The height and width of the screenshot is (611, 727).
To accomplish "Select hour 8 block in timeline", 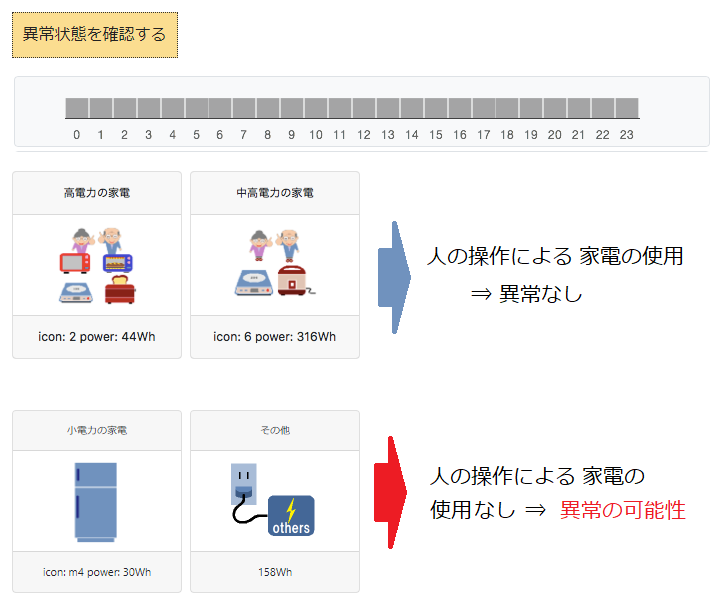I will (x=268, y=108).
